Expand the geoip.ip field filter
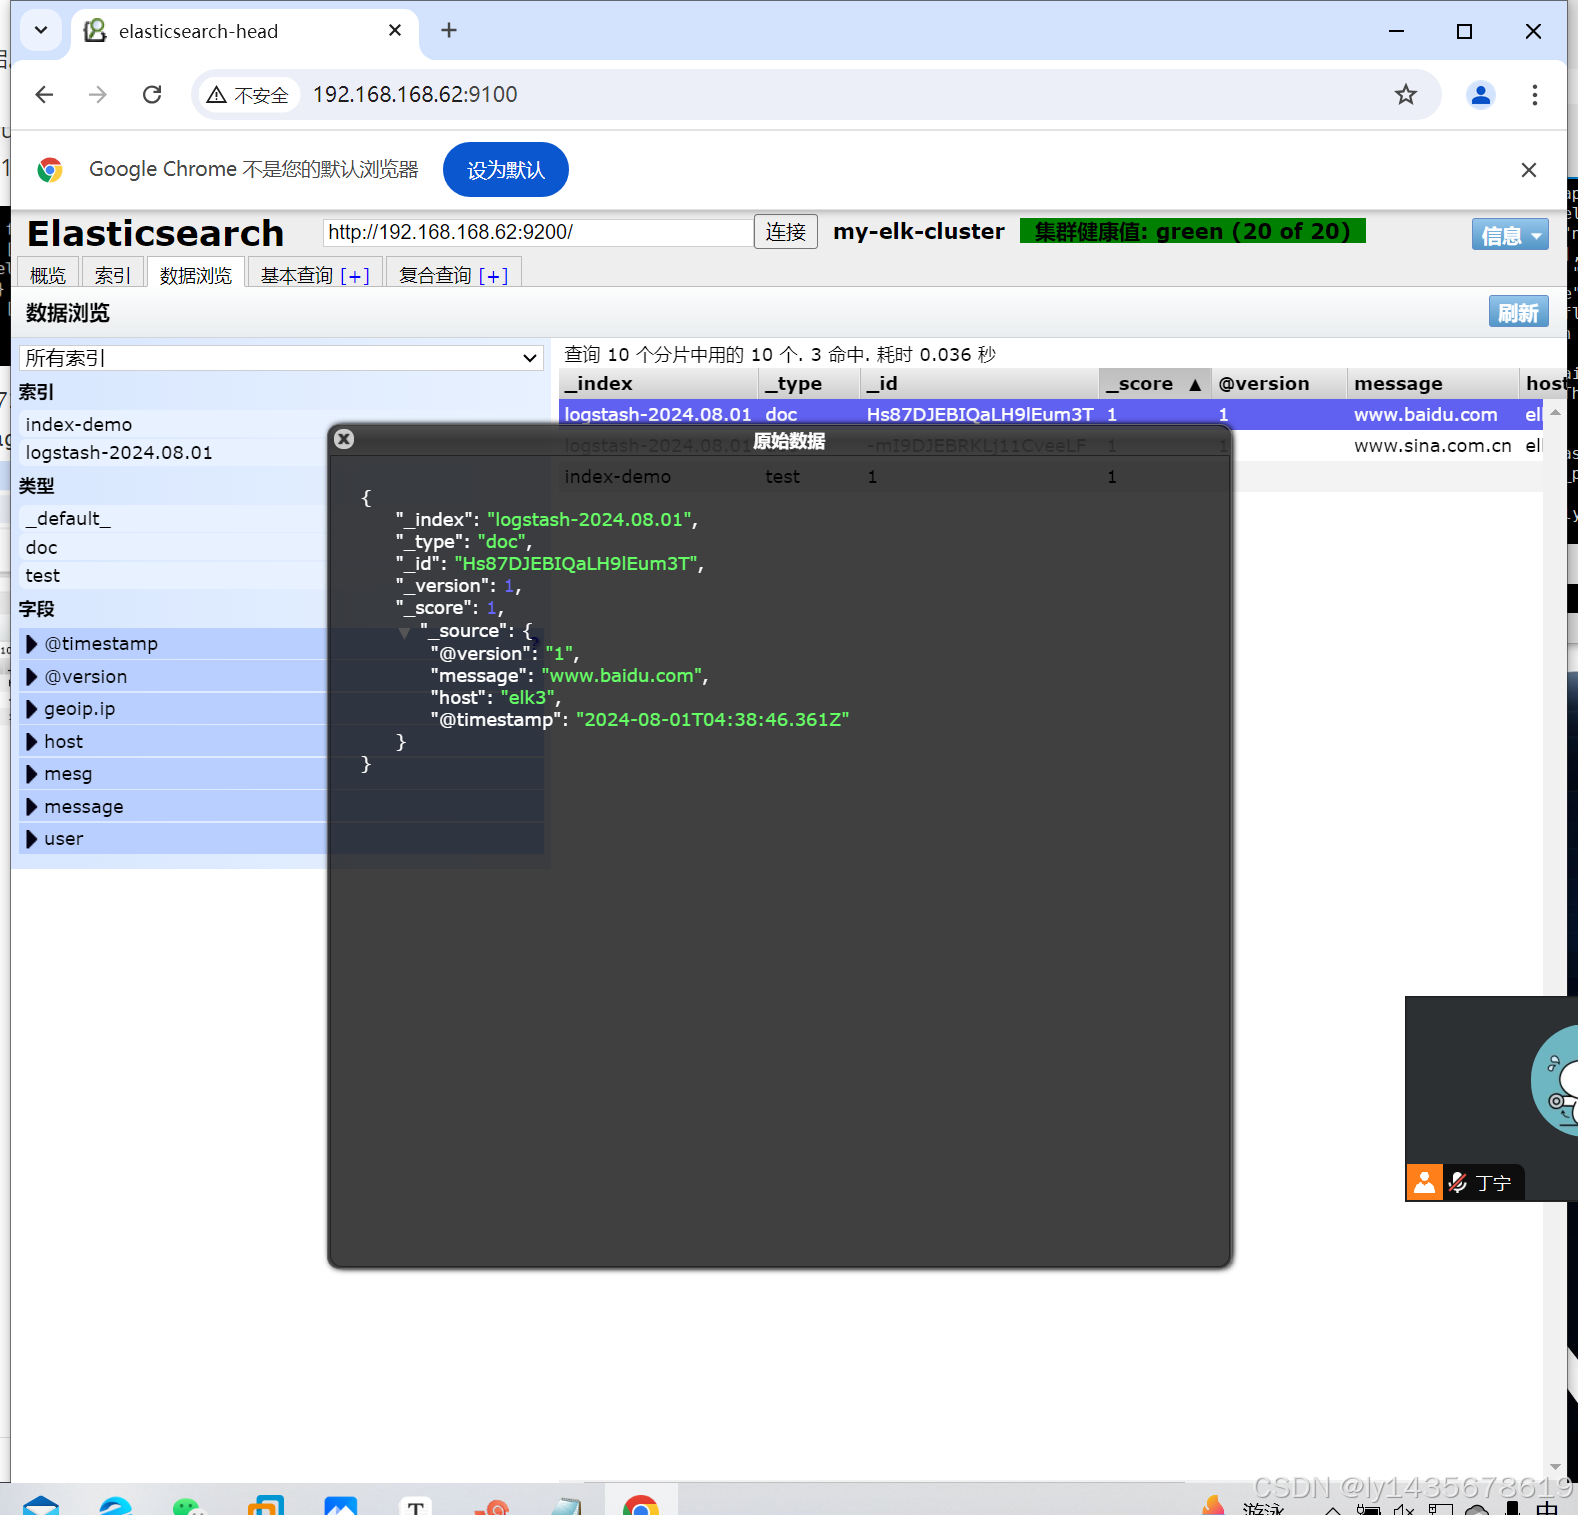Image resolution: width=1578 pixels, height=1515 pixels. (x=32, y=709)
